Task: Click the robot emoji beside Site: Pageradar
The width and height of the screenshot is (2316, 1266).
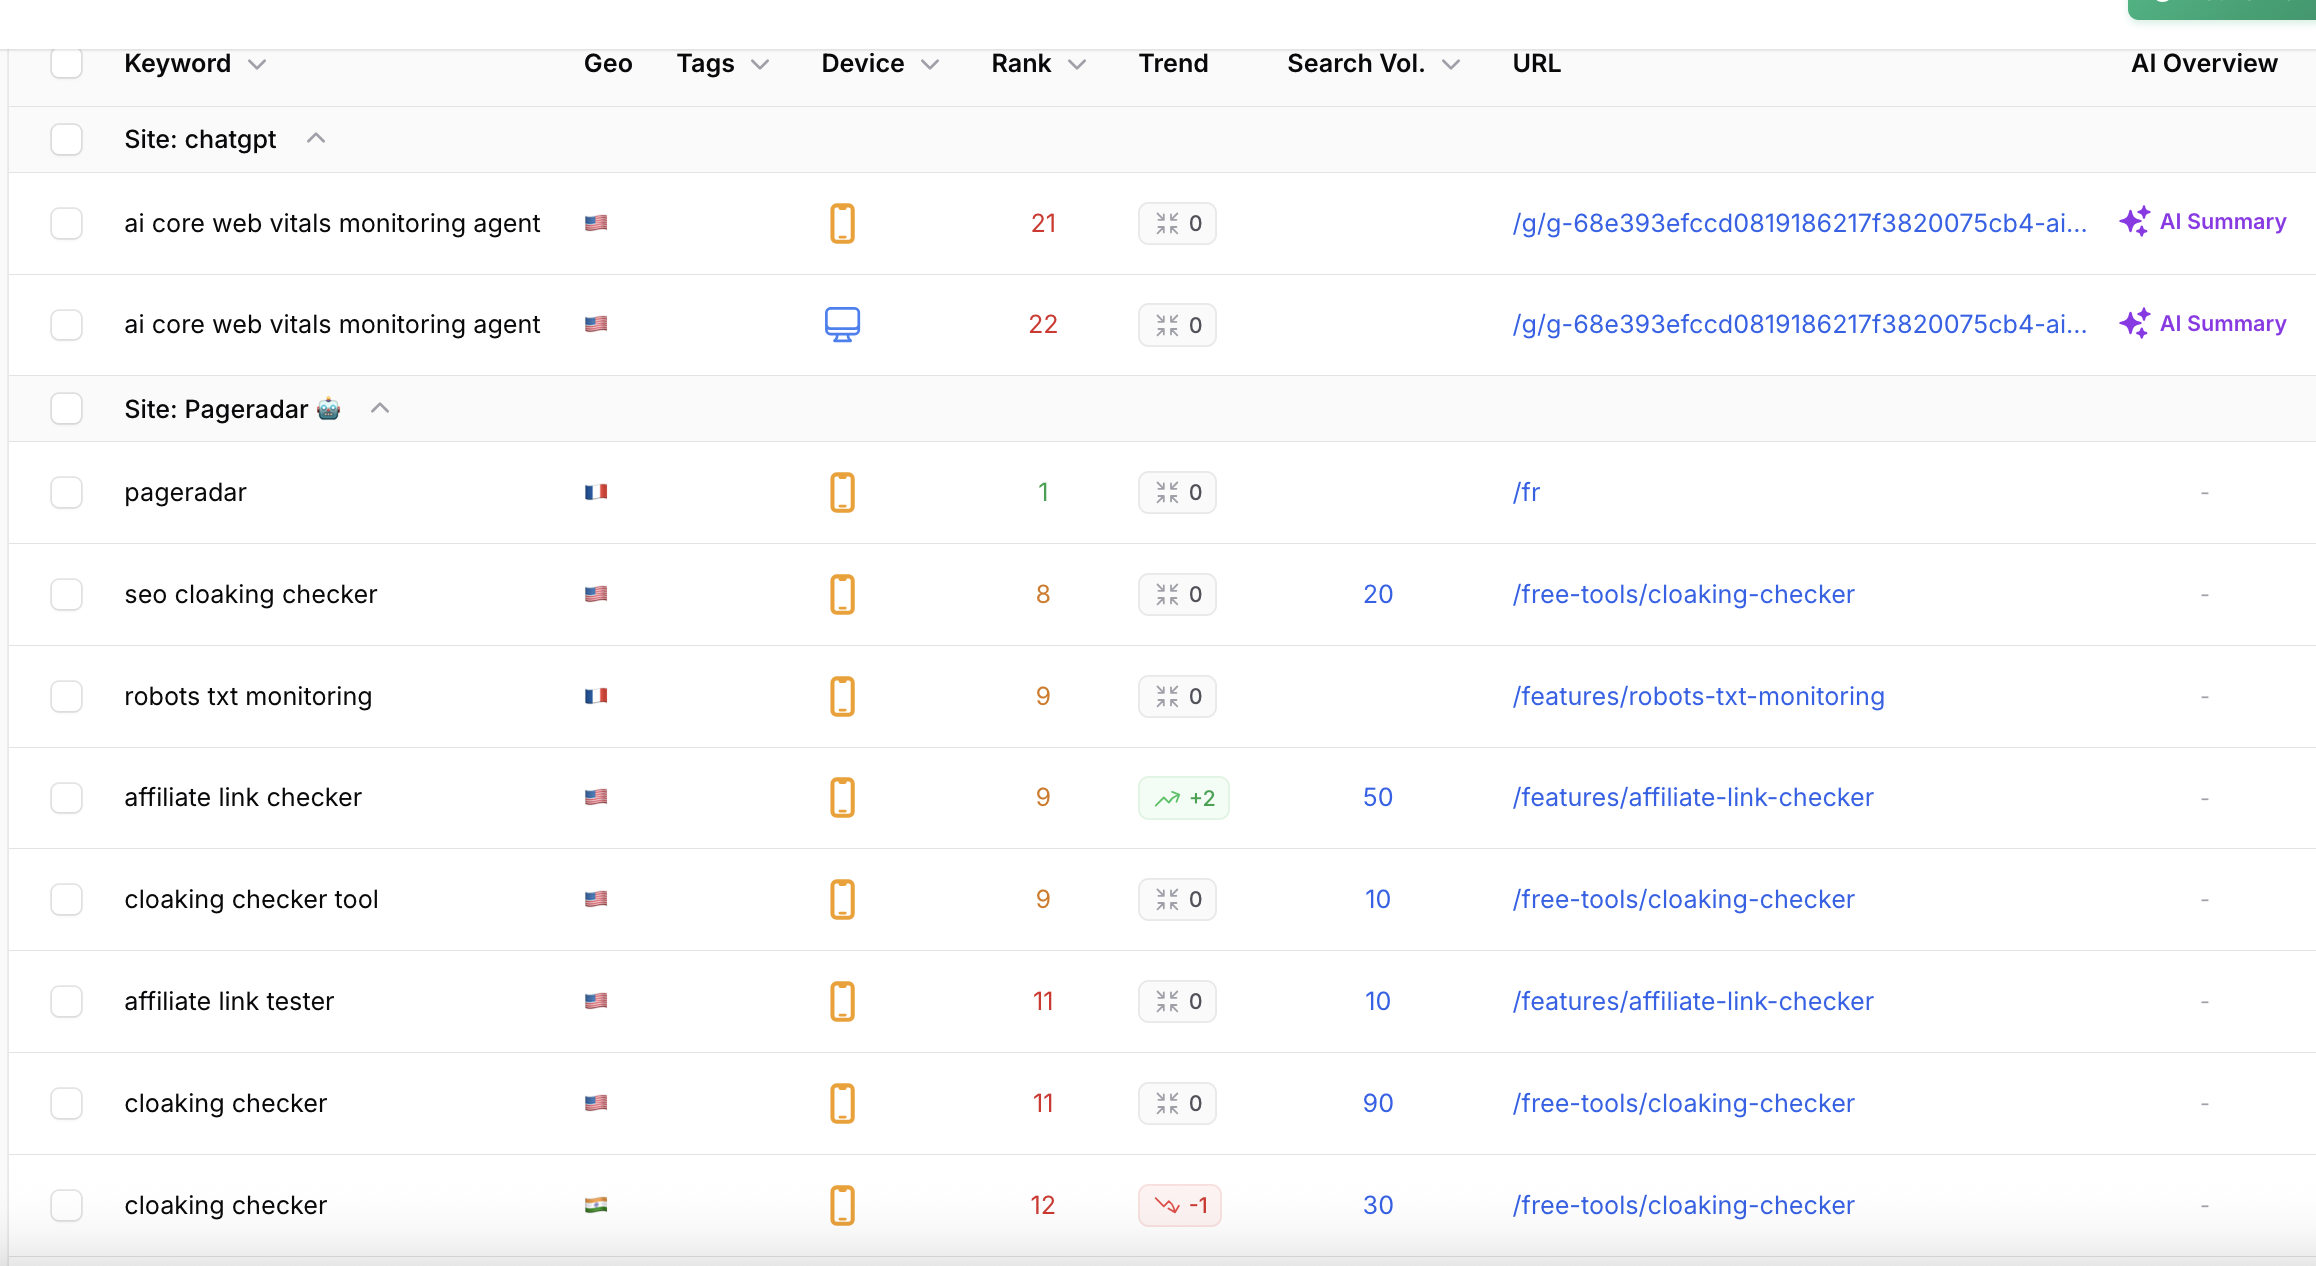Action: point(328,409)
